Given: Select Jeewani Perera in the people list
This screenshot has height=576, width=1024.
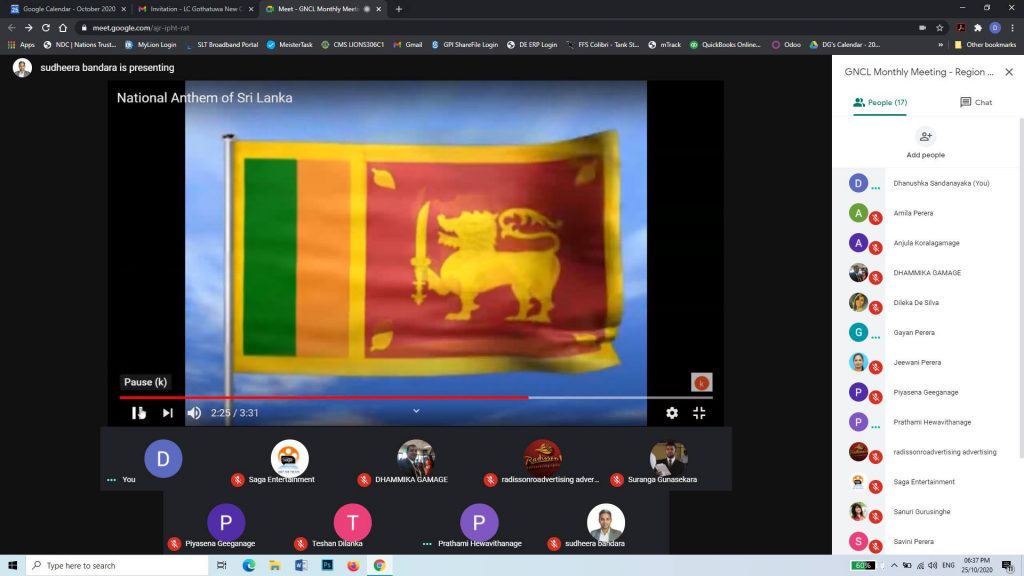Looking at the screenshot, I should tap(925, 363).
